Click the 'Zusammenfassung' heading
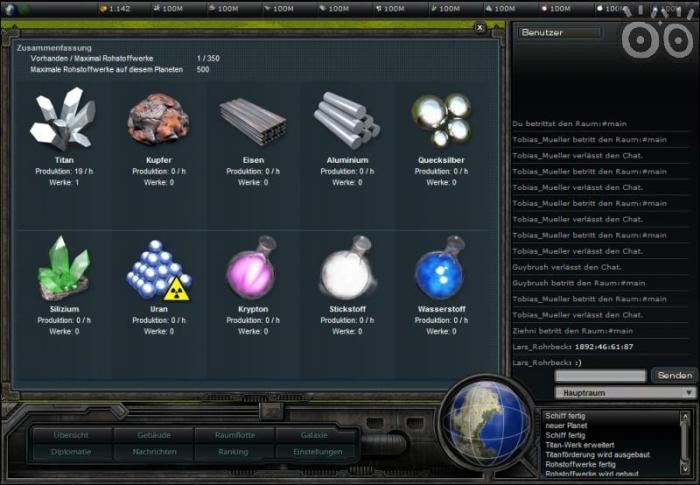Screen dimensions: 700x485 (x=54, y=48)
